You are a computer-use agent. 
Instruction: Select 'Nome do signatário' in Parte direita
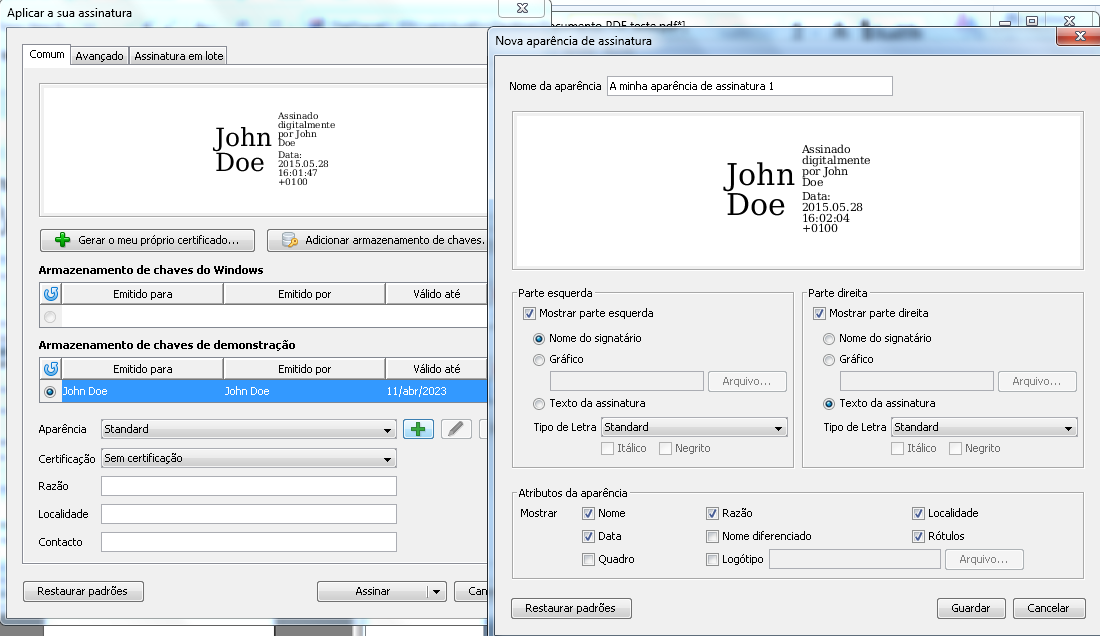click(829, 339)
